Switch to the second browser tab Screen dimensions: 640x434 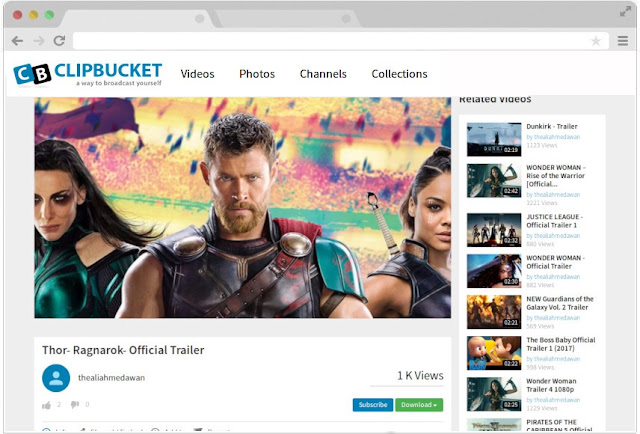286,19
